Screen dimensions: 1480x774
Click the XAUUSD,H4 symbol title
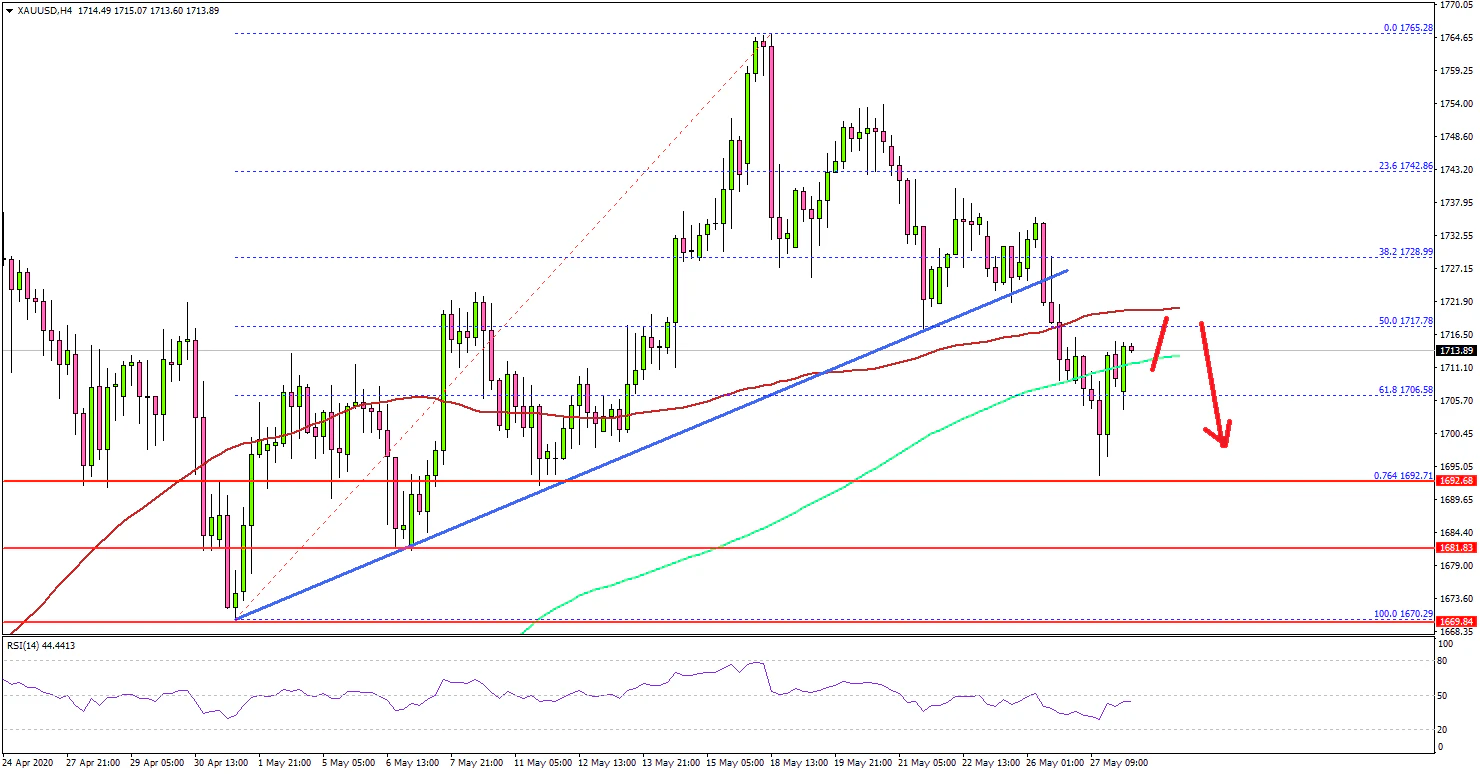tap(40, 10)
